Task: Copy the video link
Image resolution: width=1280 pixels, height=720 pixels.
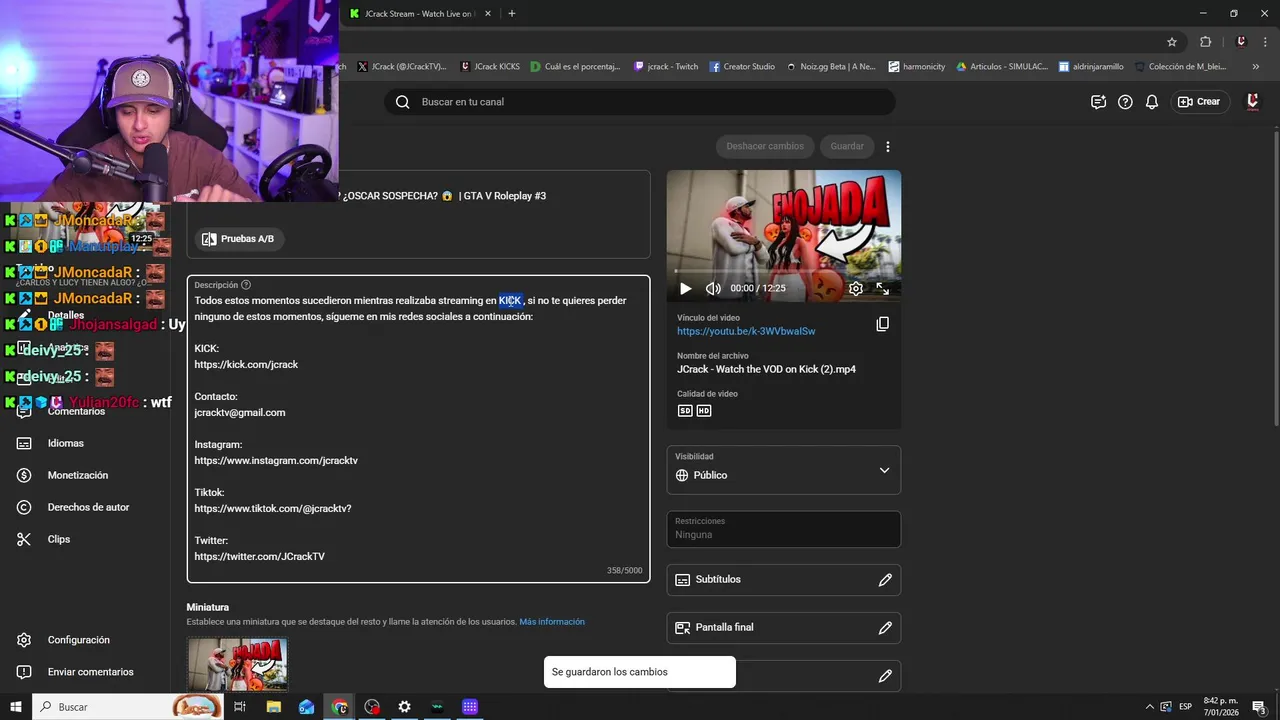Action: tap(882, 324)
